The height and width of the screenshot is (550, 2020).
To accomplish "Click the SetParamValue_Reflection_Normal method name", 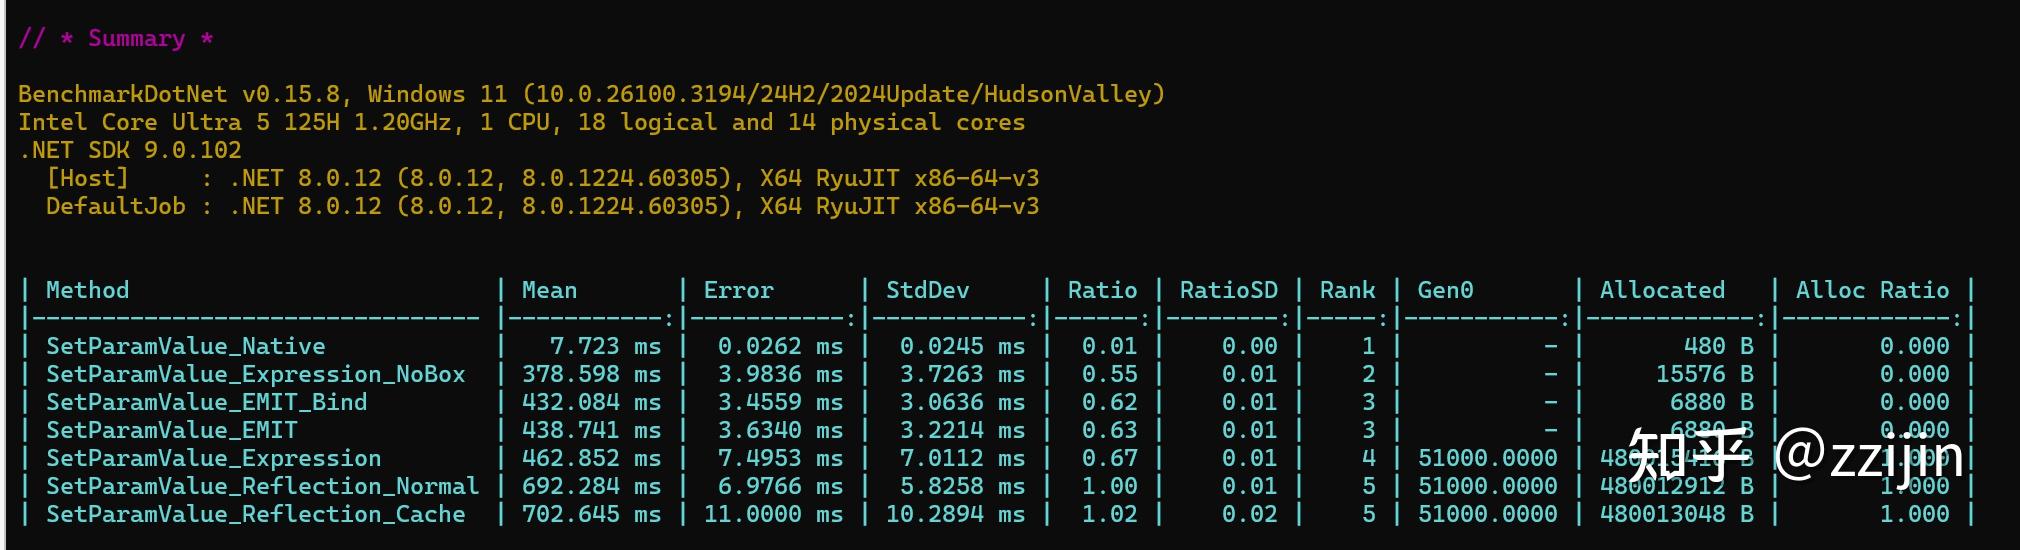I will tap(263, 487).
